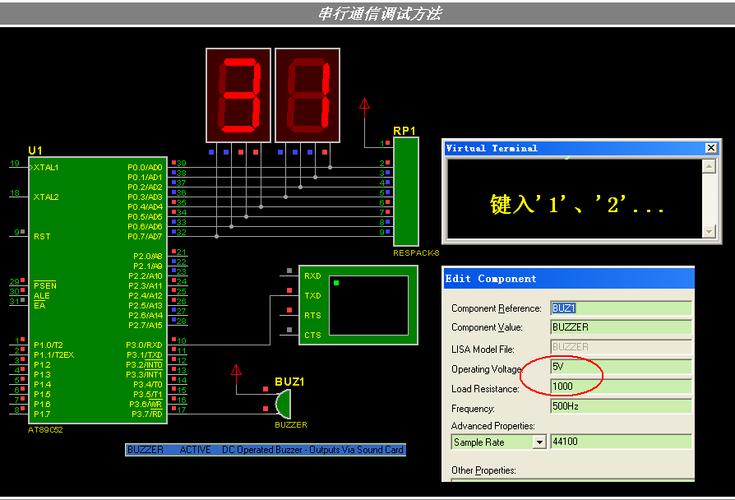Click the RXD pin label on terminal
Viewport: 735px width, 500px height.
tap(313, 276)
